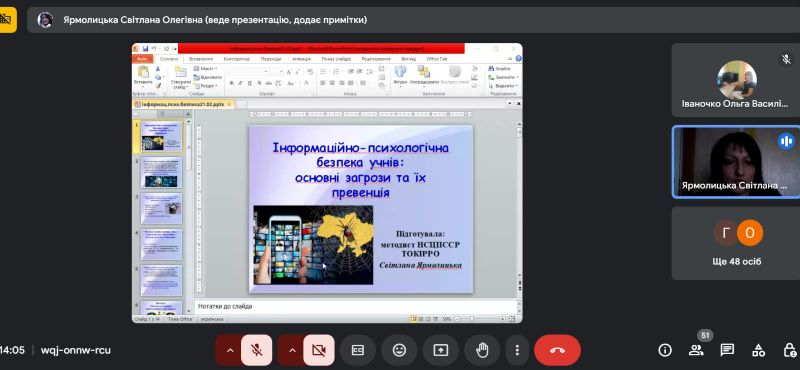Open meeting details info icon
This screenshot has height=370, width=800.
[x=664, y=350]
